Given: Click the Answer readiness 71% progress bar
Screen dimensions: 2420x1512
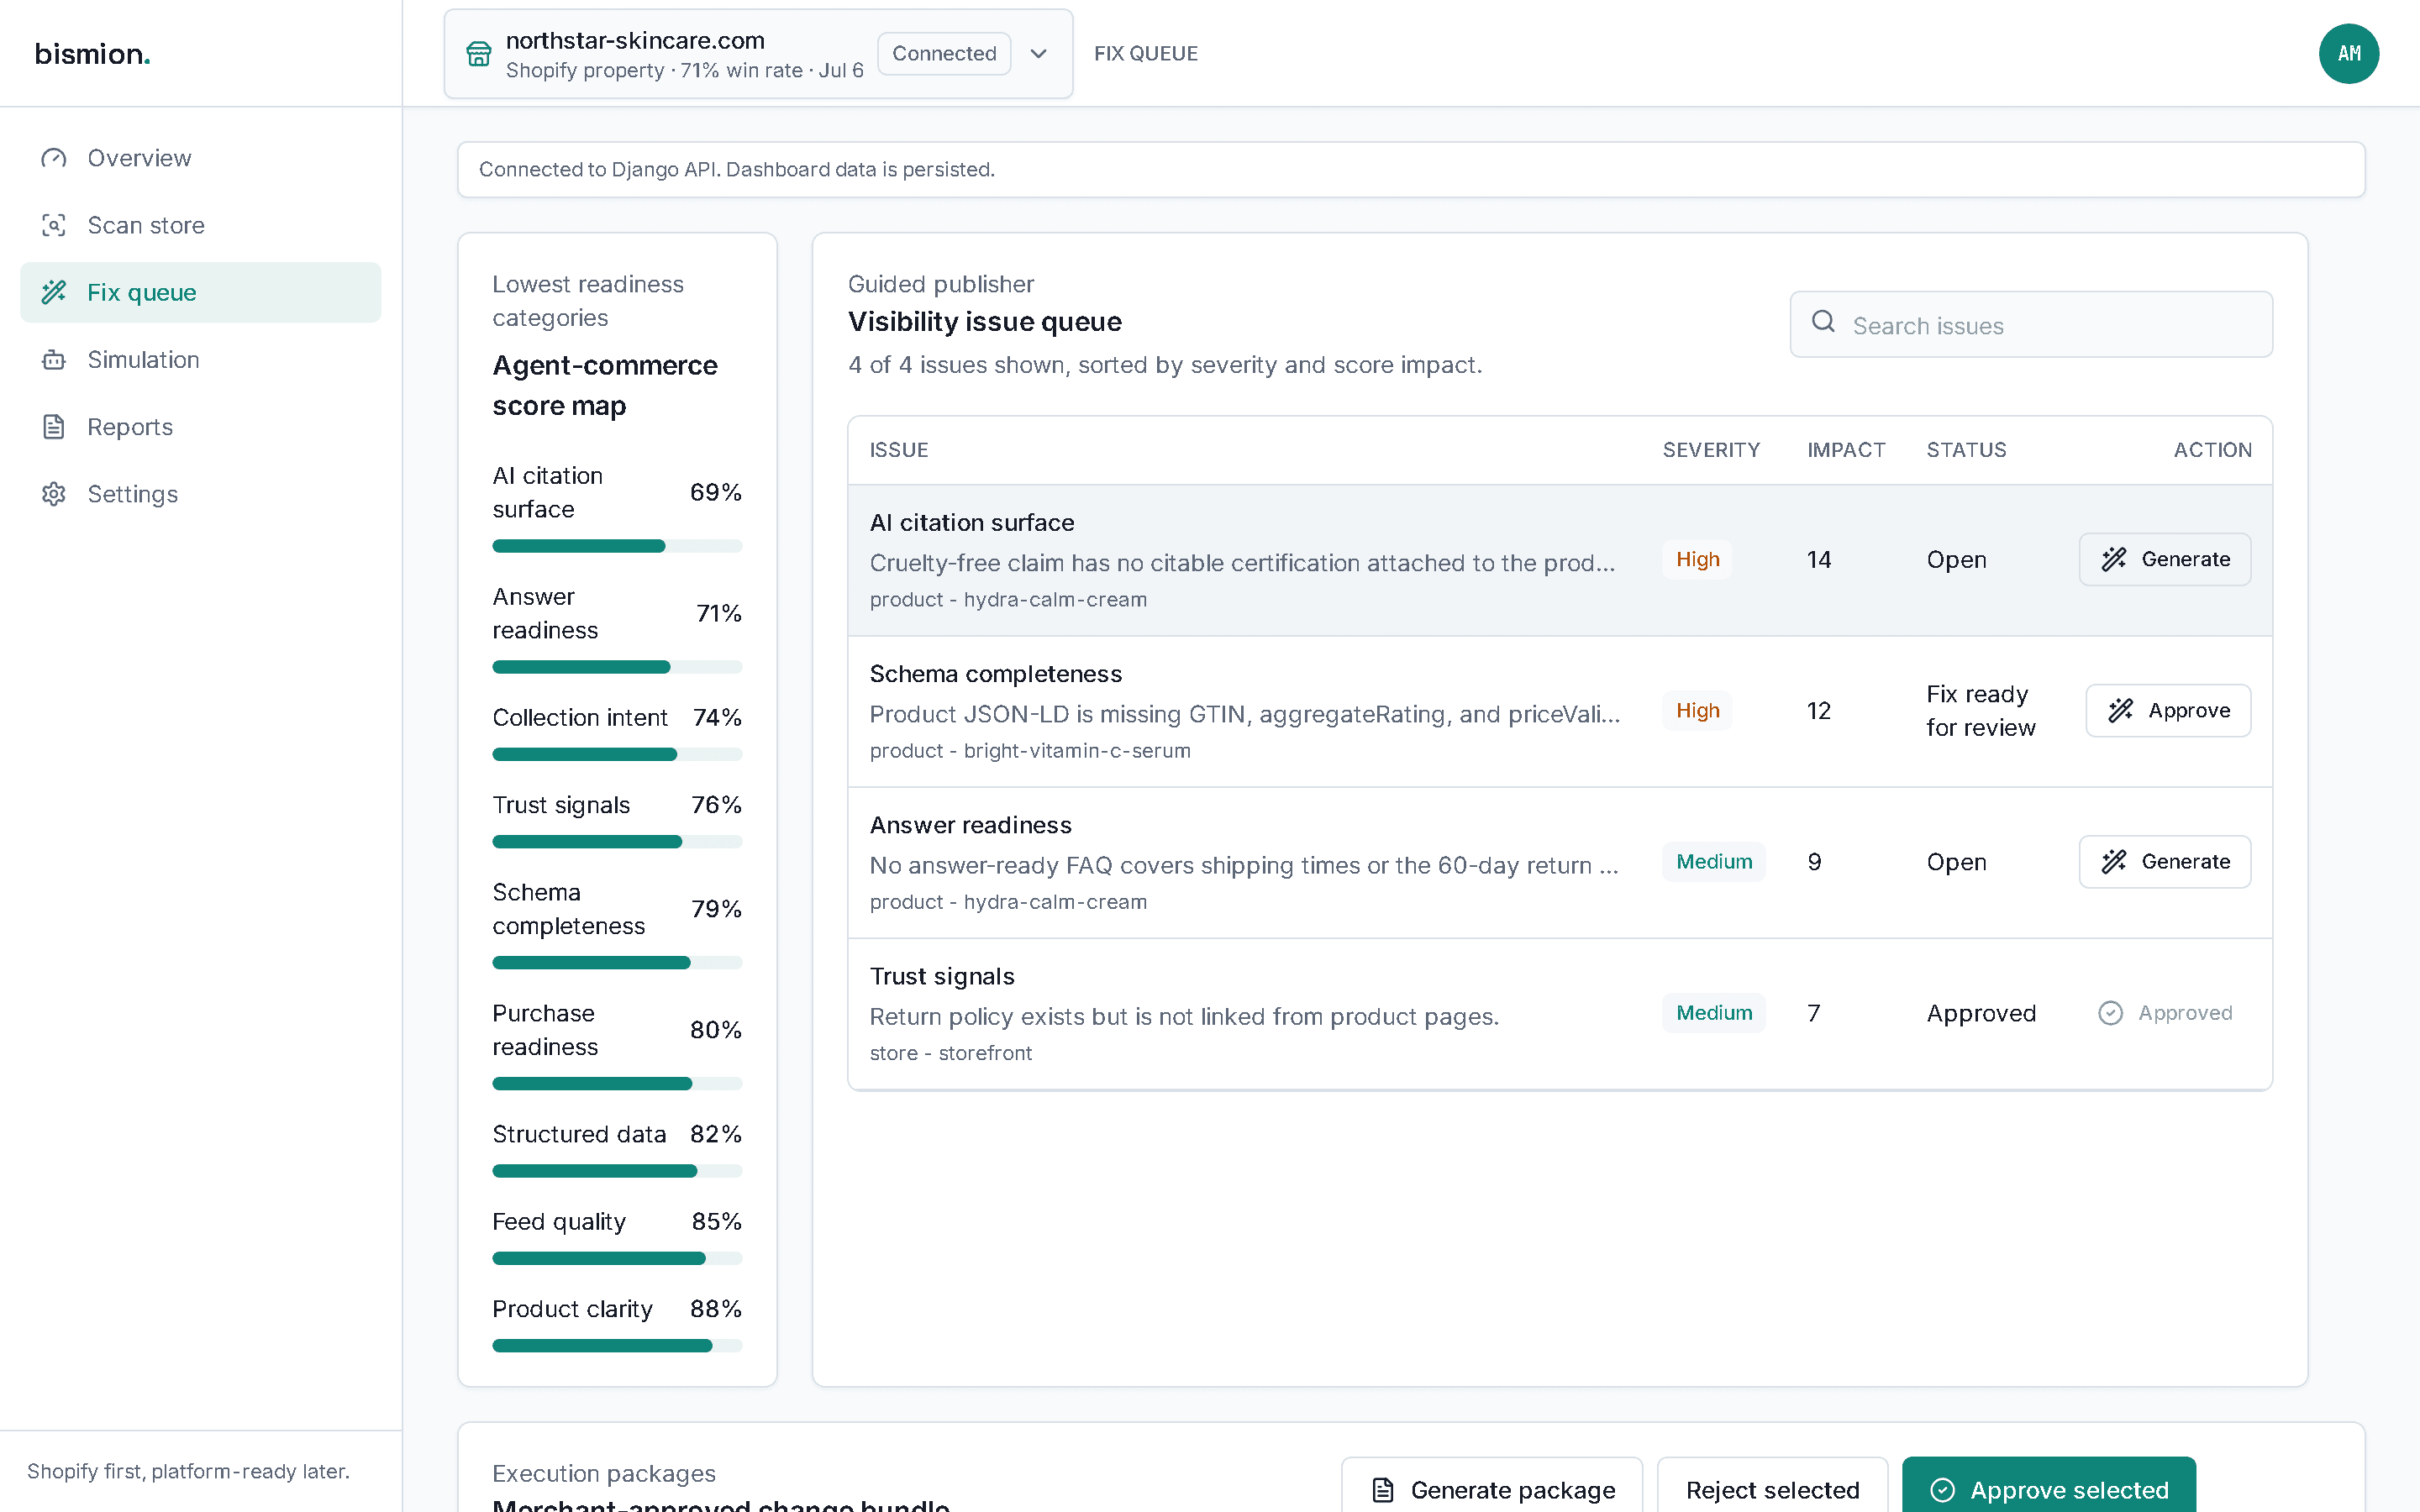Looking at the screenshot, I should 617,667.
